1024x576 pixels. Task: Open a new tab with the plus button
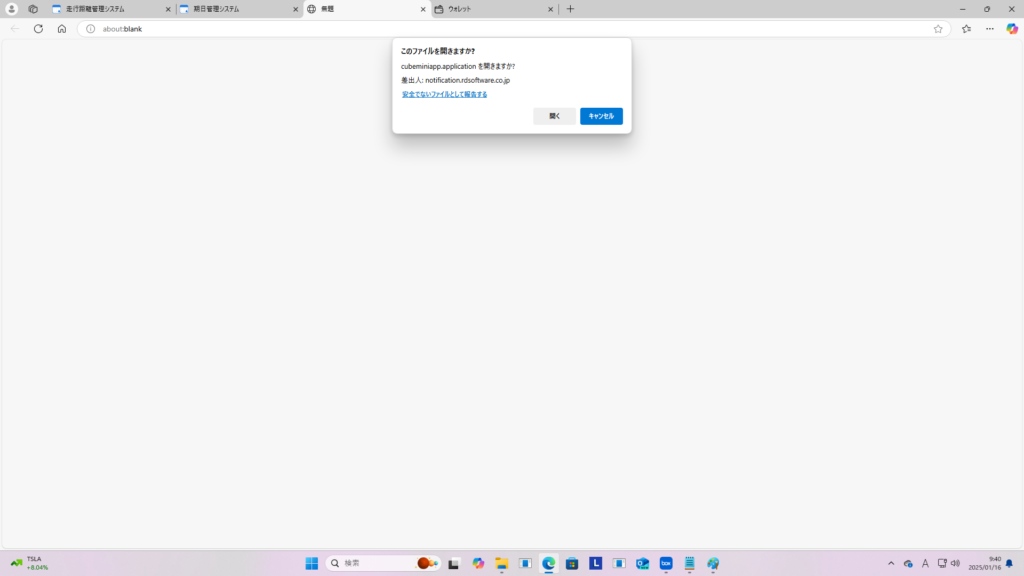pos(570,9)
